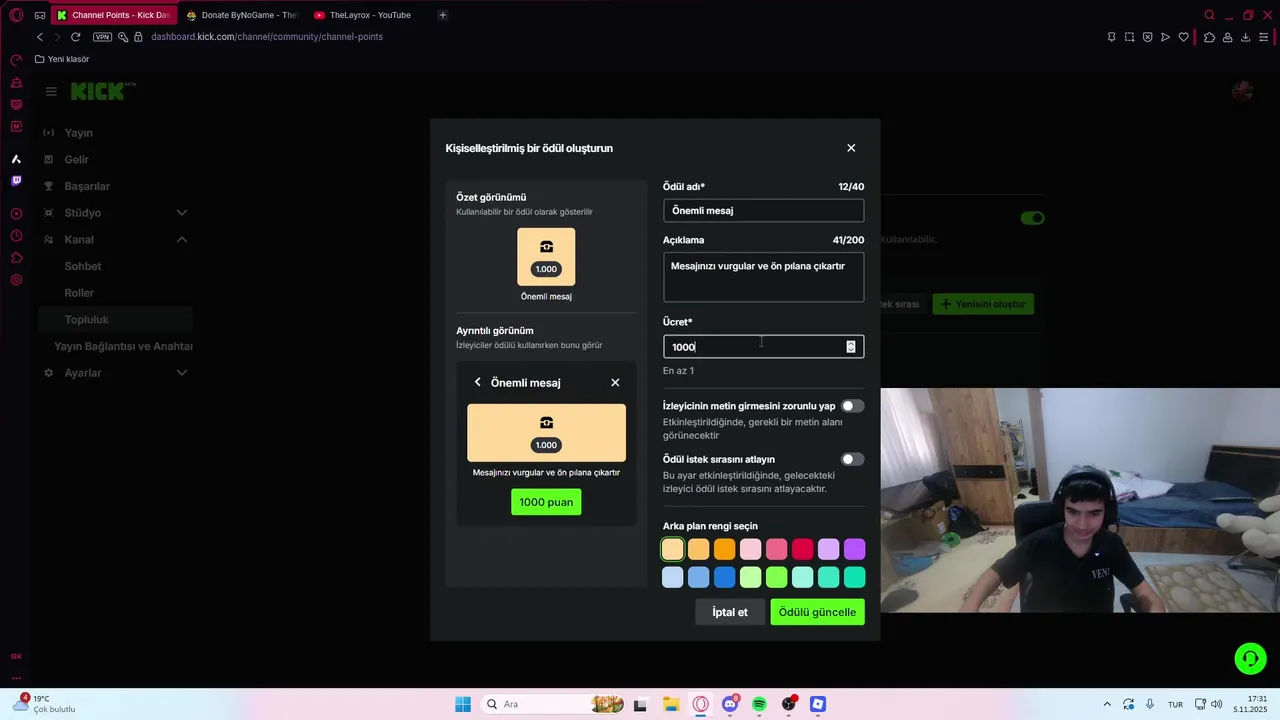Expand the Stüdyo sidebar section
Viewport: 1280px width, 720px height.
pos(182,213)
